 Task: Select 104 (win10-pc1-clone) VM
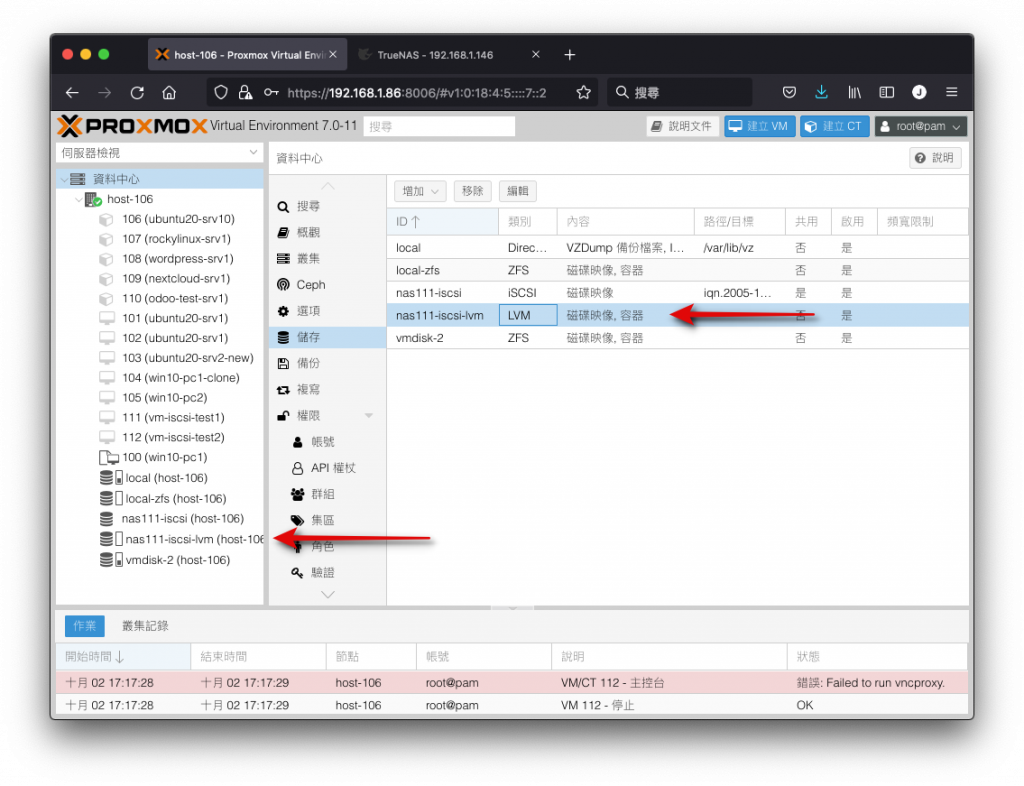click(x=180, y=378)
